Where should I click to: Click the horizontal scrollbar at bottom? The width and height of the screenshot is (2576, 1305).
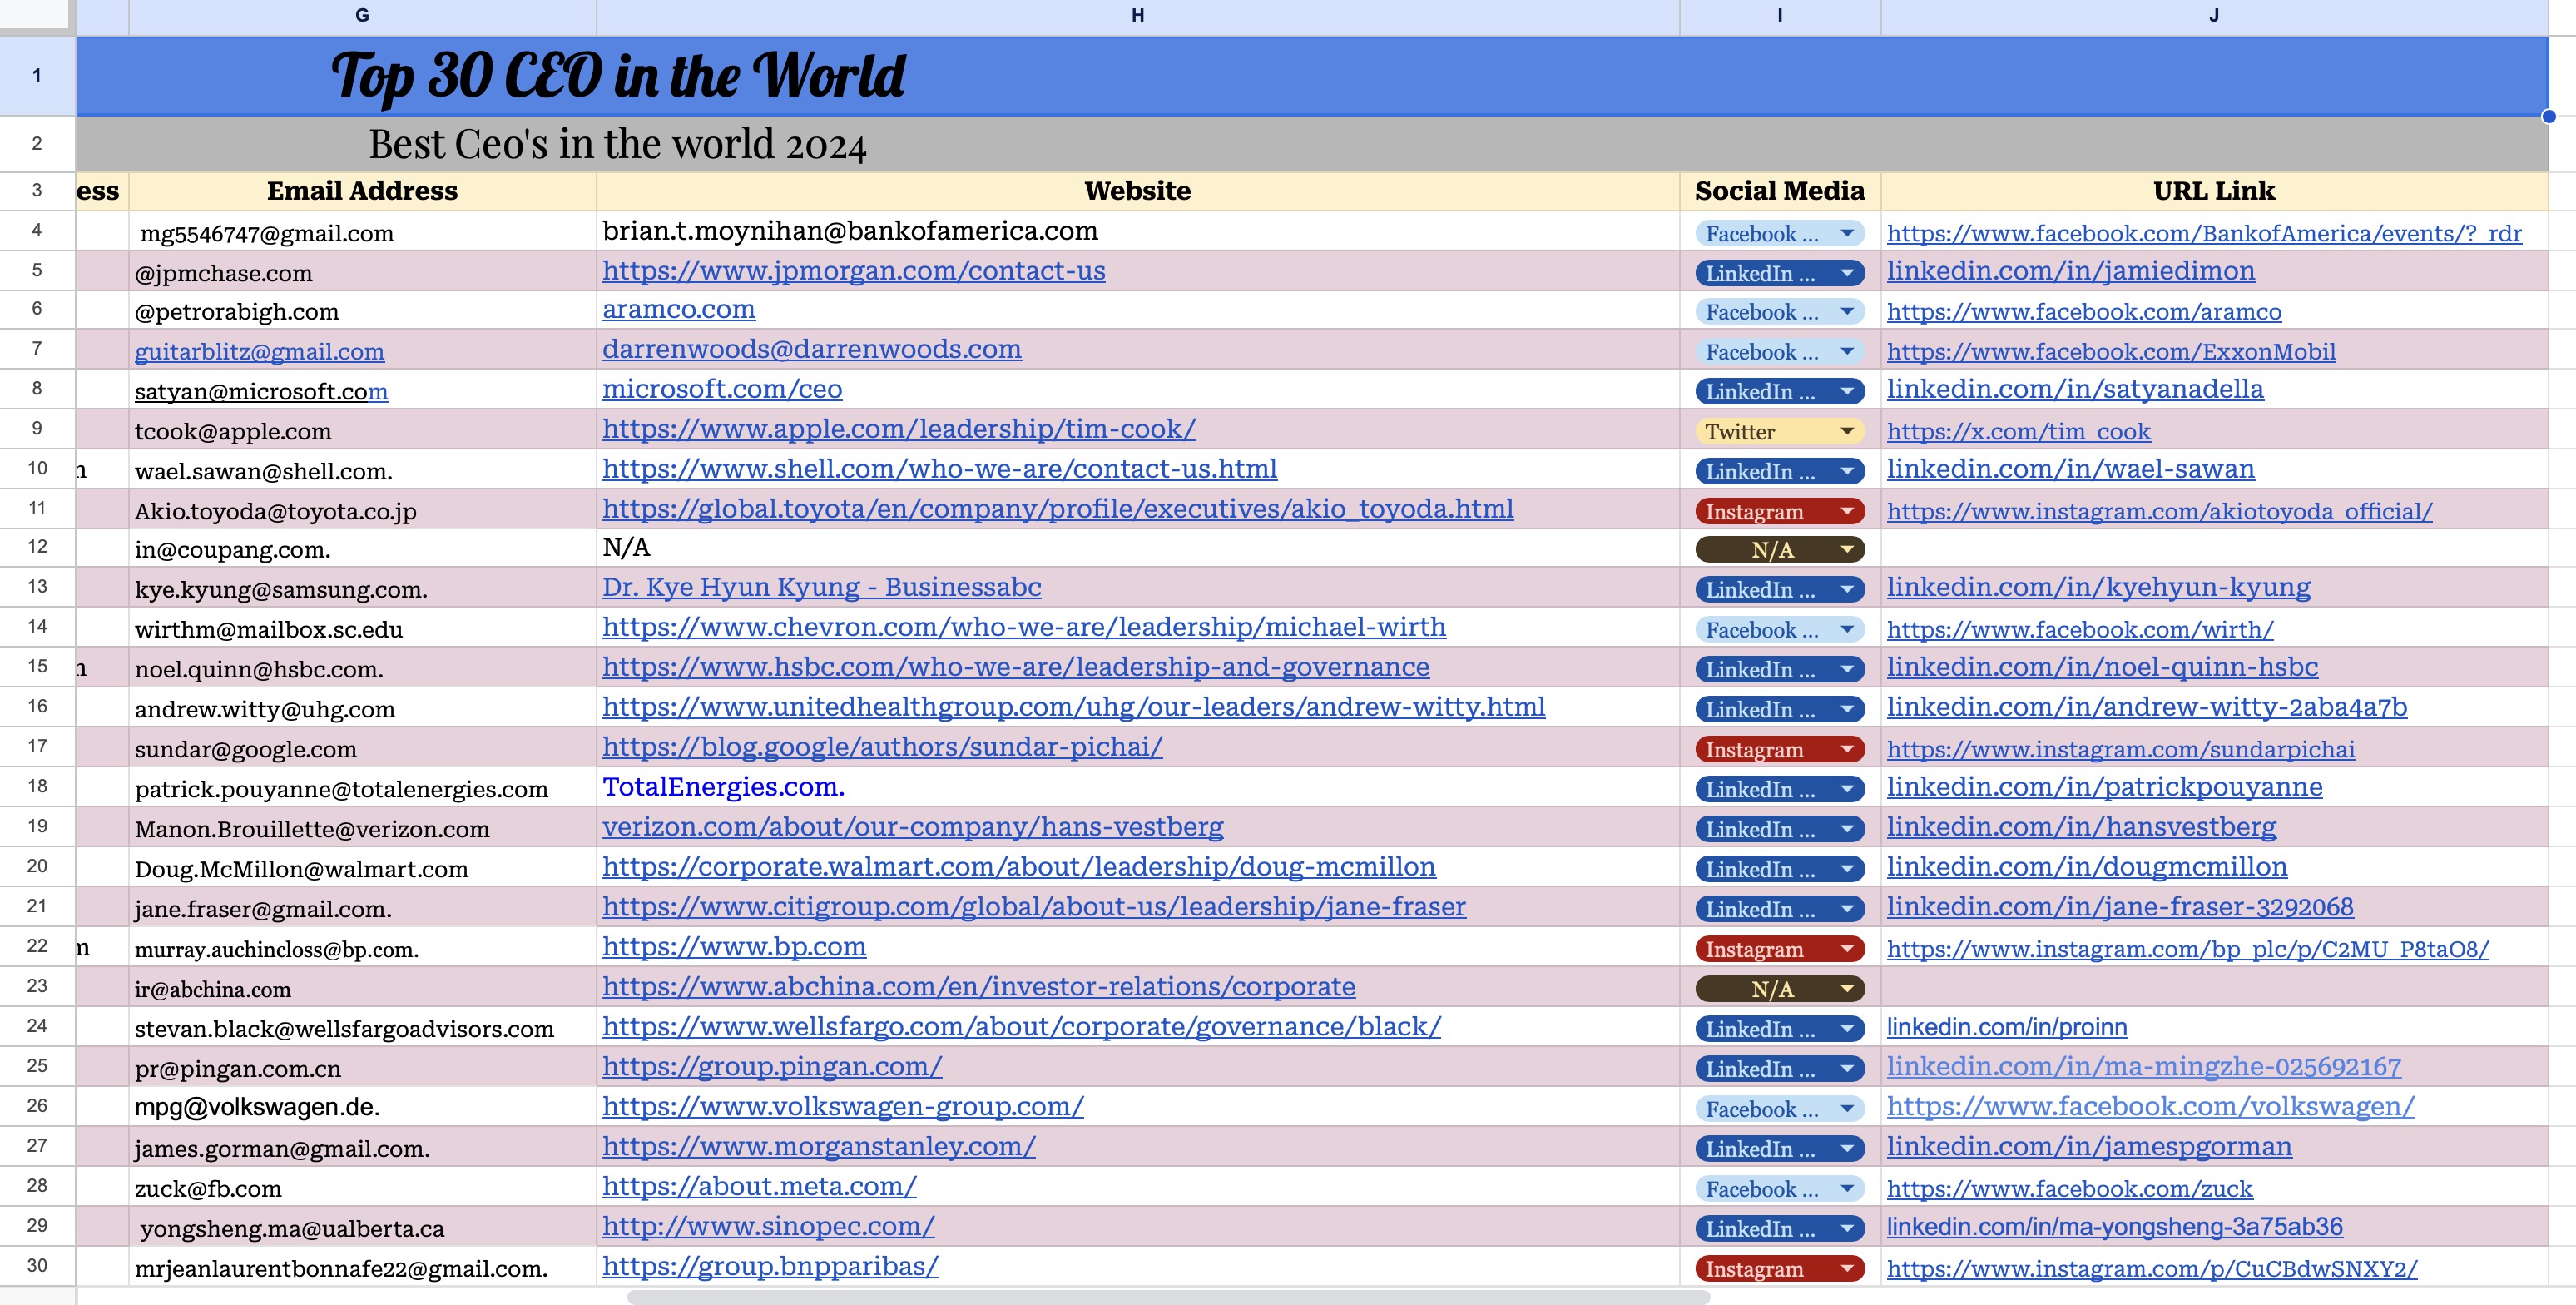point(1167,1297)
